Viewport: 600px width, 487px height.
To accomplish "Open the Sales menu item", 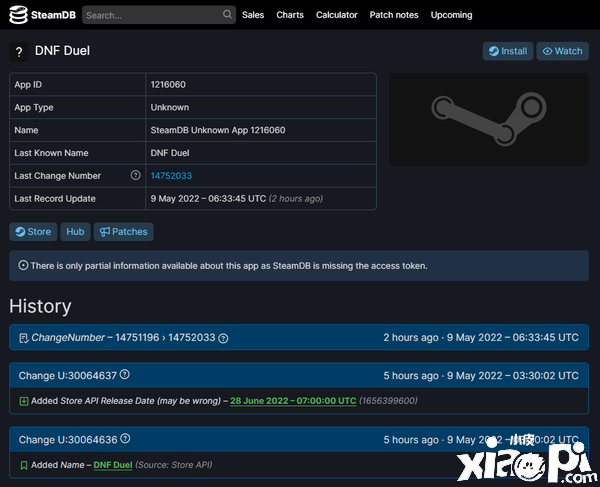I will coord(253,15).
